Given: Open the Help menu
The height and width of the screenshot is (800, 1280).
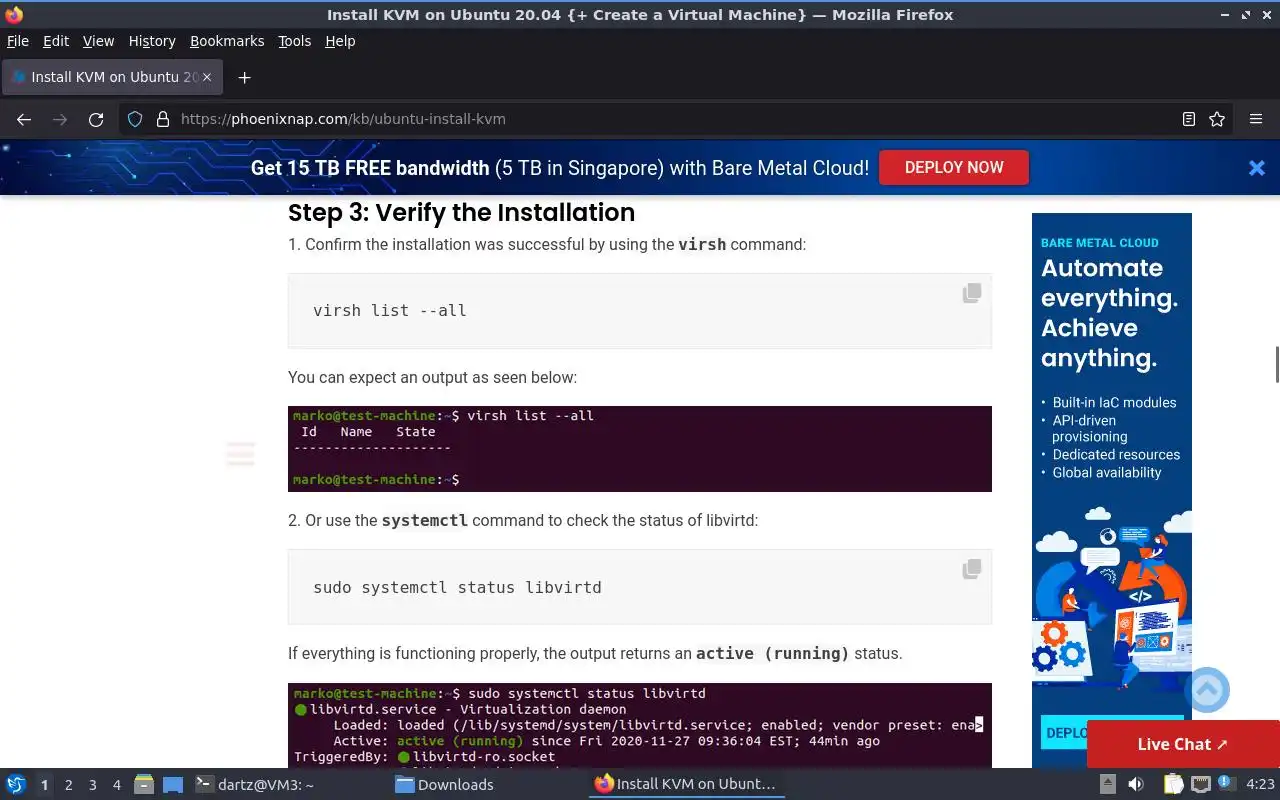Looking at the screenshot, I should (x=340, y=41).
